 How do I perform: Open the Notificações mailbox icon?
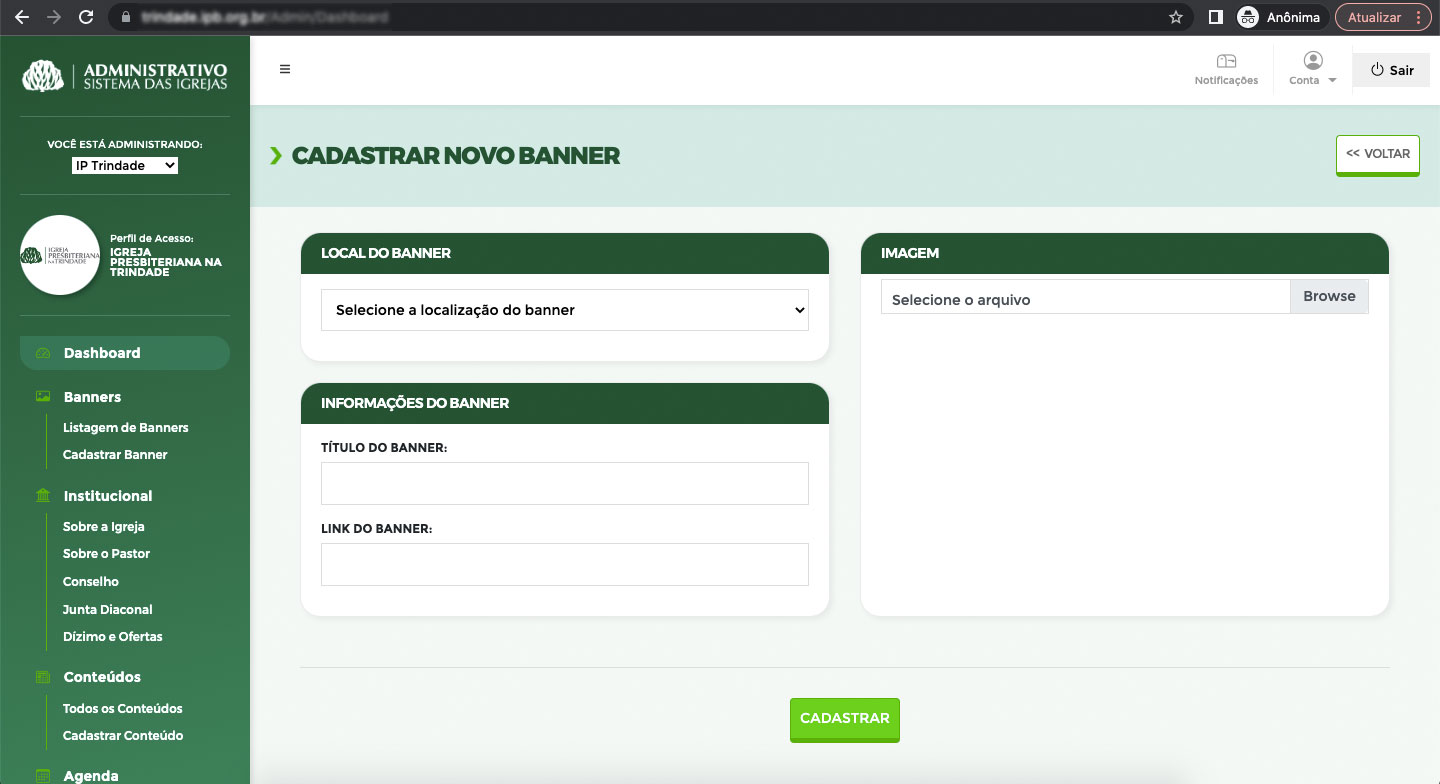tap(1226, 62)
